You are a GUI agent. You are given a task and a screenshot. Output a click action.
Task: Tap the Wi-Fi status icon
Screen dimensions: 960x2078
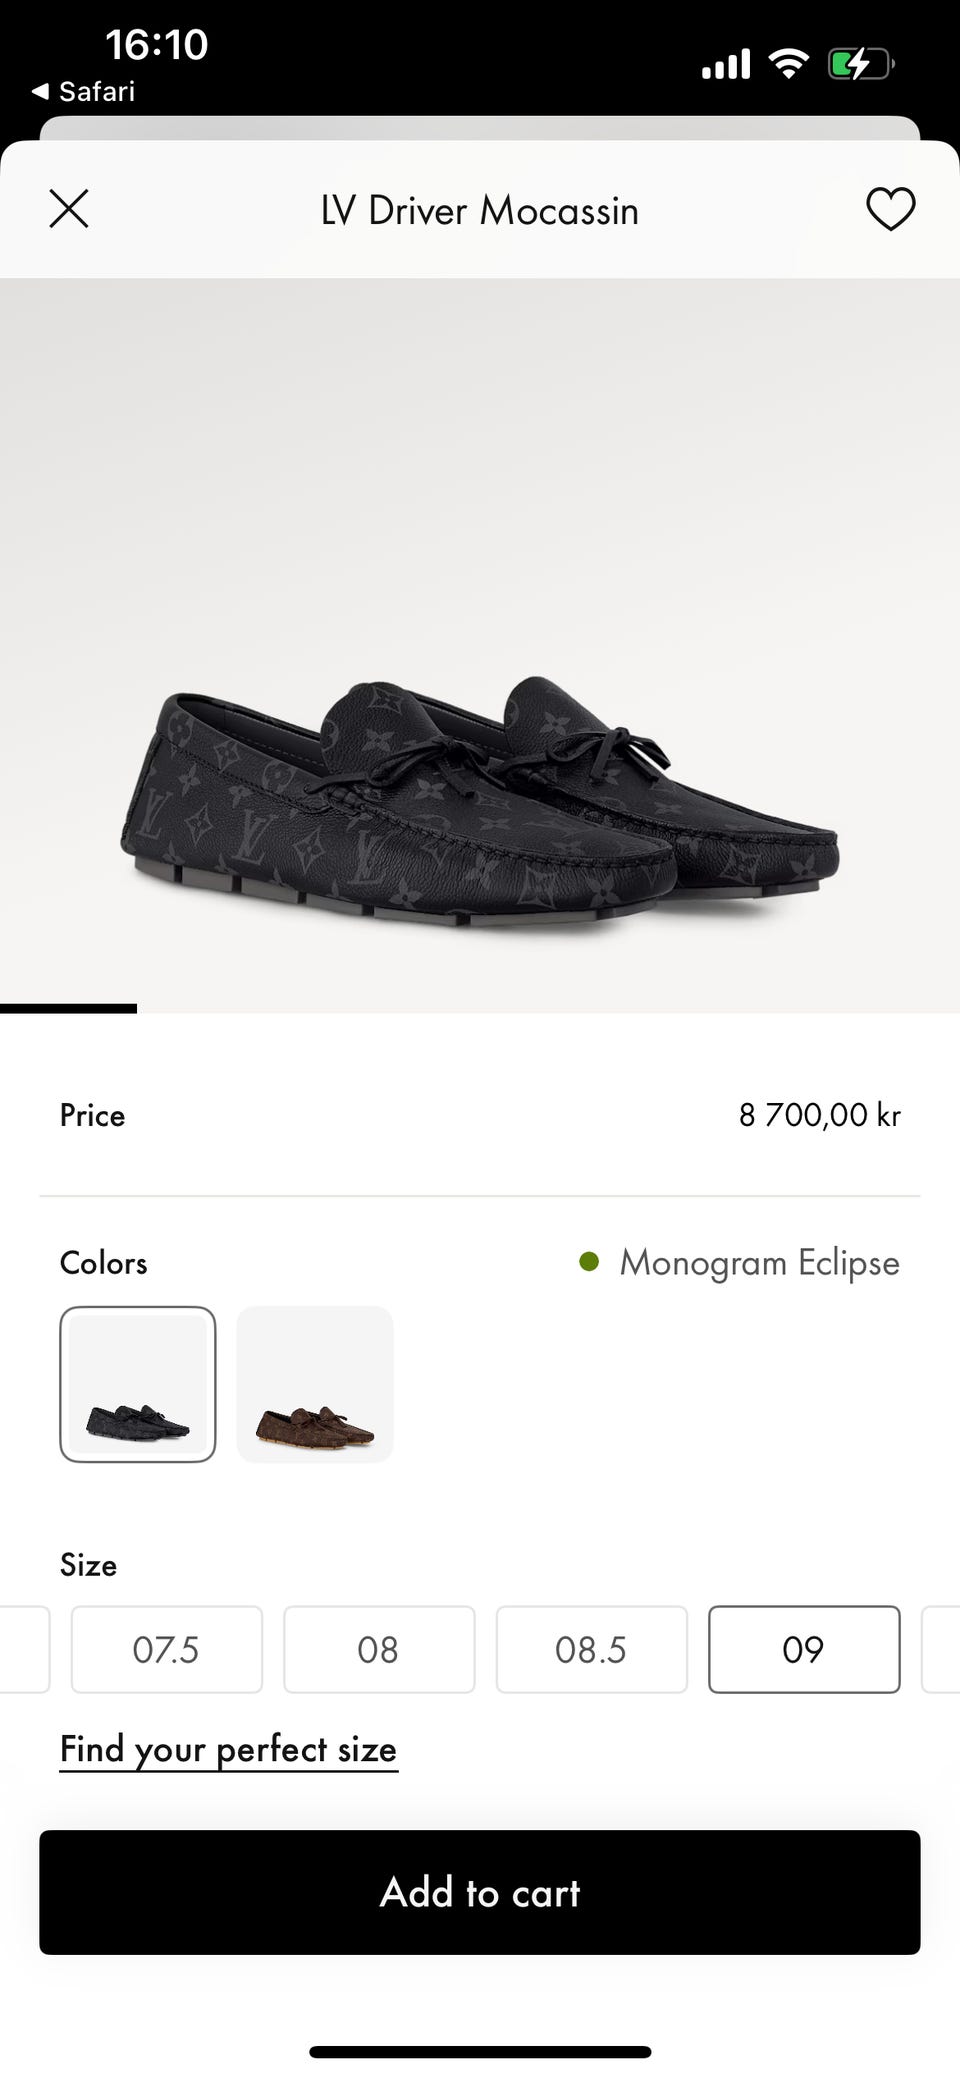[x=788, y=65]
